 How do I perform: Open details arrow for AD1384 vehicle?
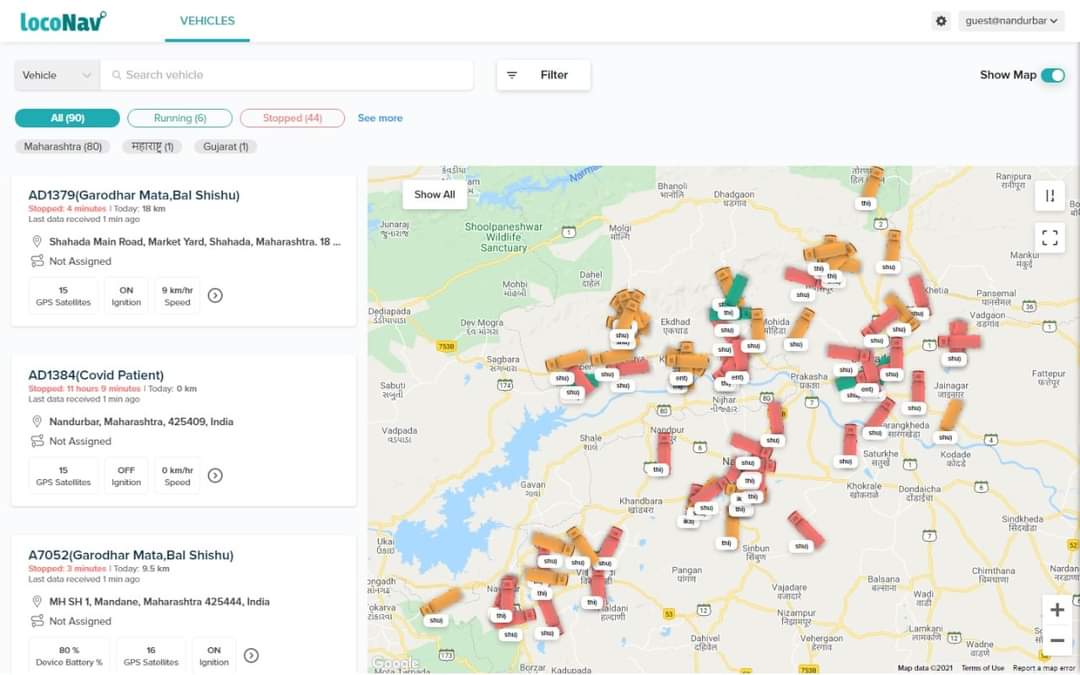pyautogui.click(x=215, y=475)
